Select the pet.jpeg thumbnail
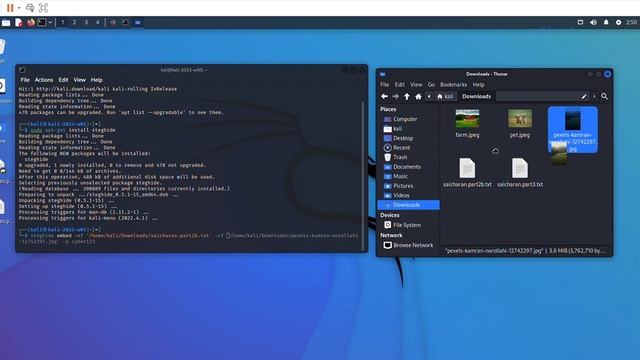This screenshot has width=640, height=360. pos(520,119)
